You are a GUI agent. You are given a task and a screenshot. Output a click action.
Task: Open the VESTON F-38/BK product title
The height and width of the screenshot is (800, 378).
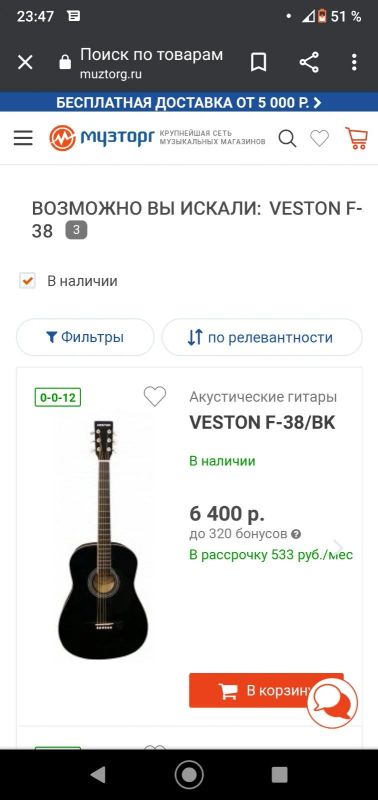pos(262,422)
